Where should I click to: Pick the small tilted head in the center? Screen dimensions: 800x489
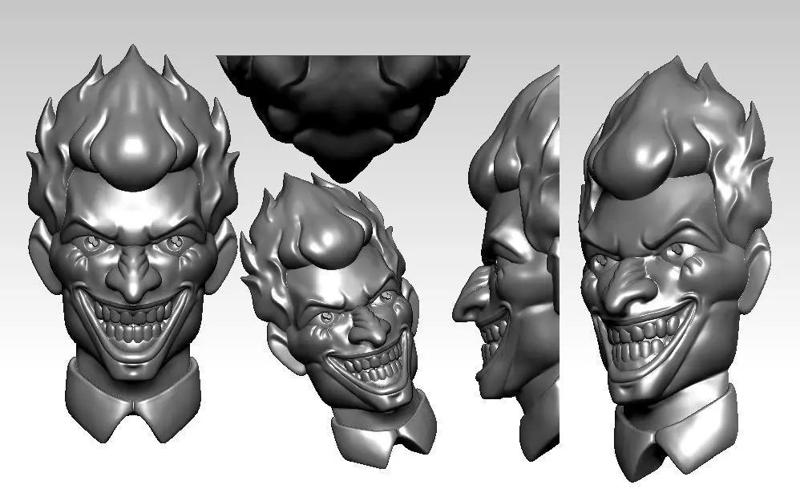click(339, 322)
